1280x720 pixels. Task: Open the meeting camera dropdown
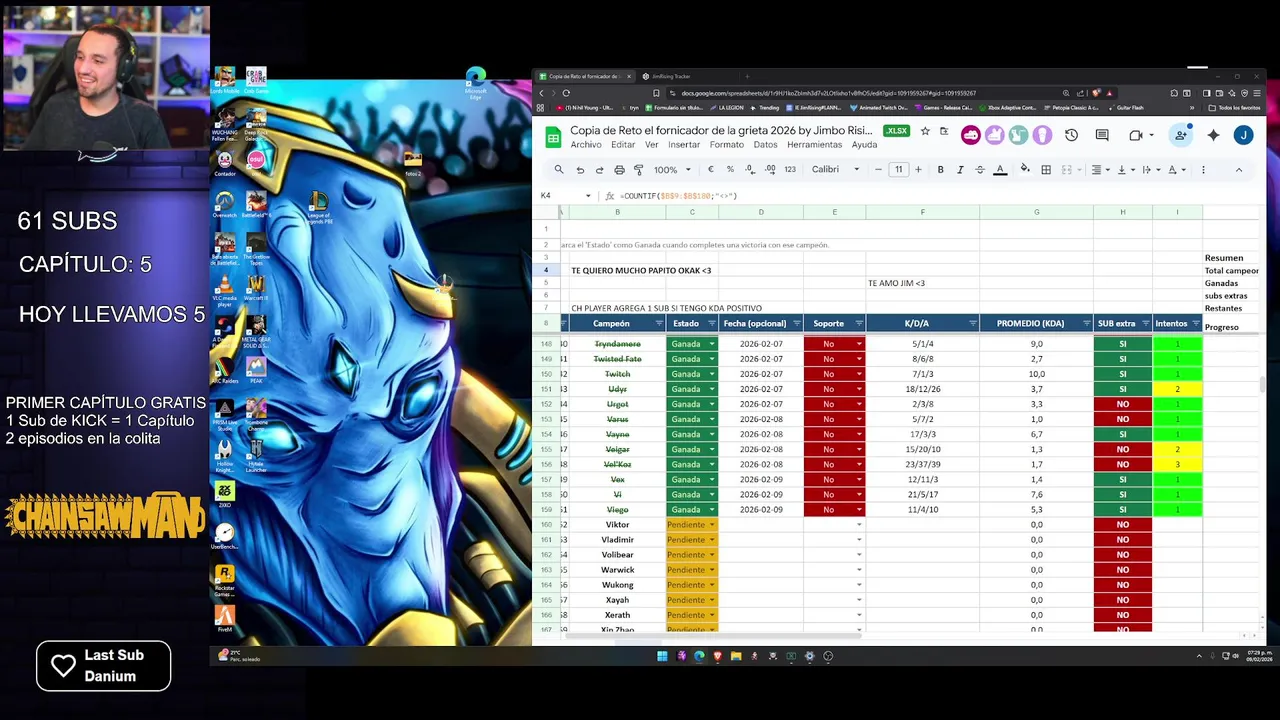click(1151, 135)
